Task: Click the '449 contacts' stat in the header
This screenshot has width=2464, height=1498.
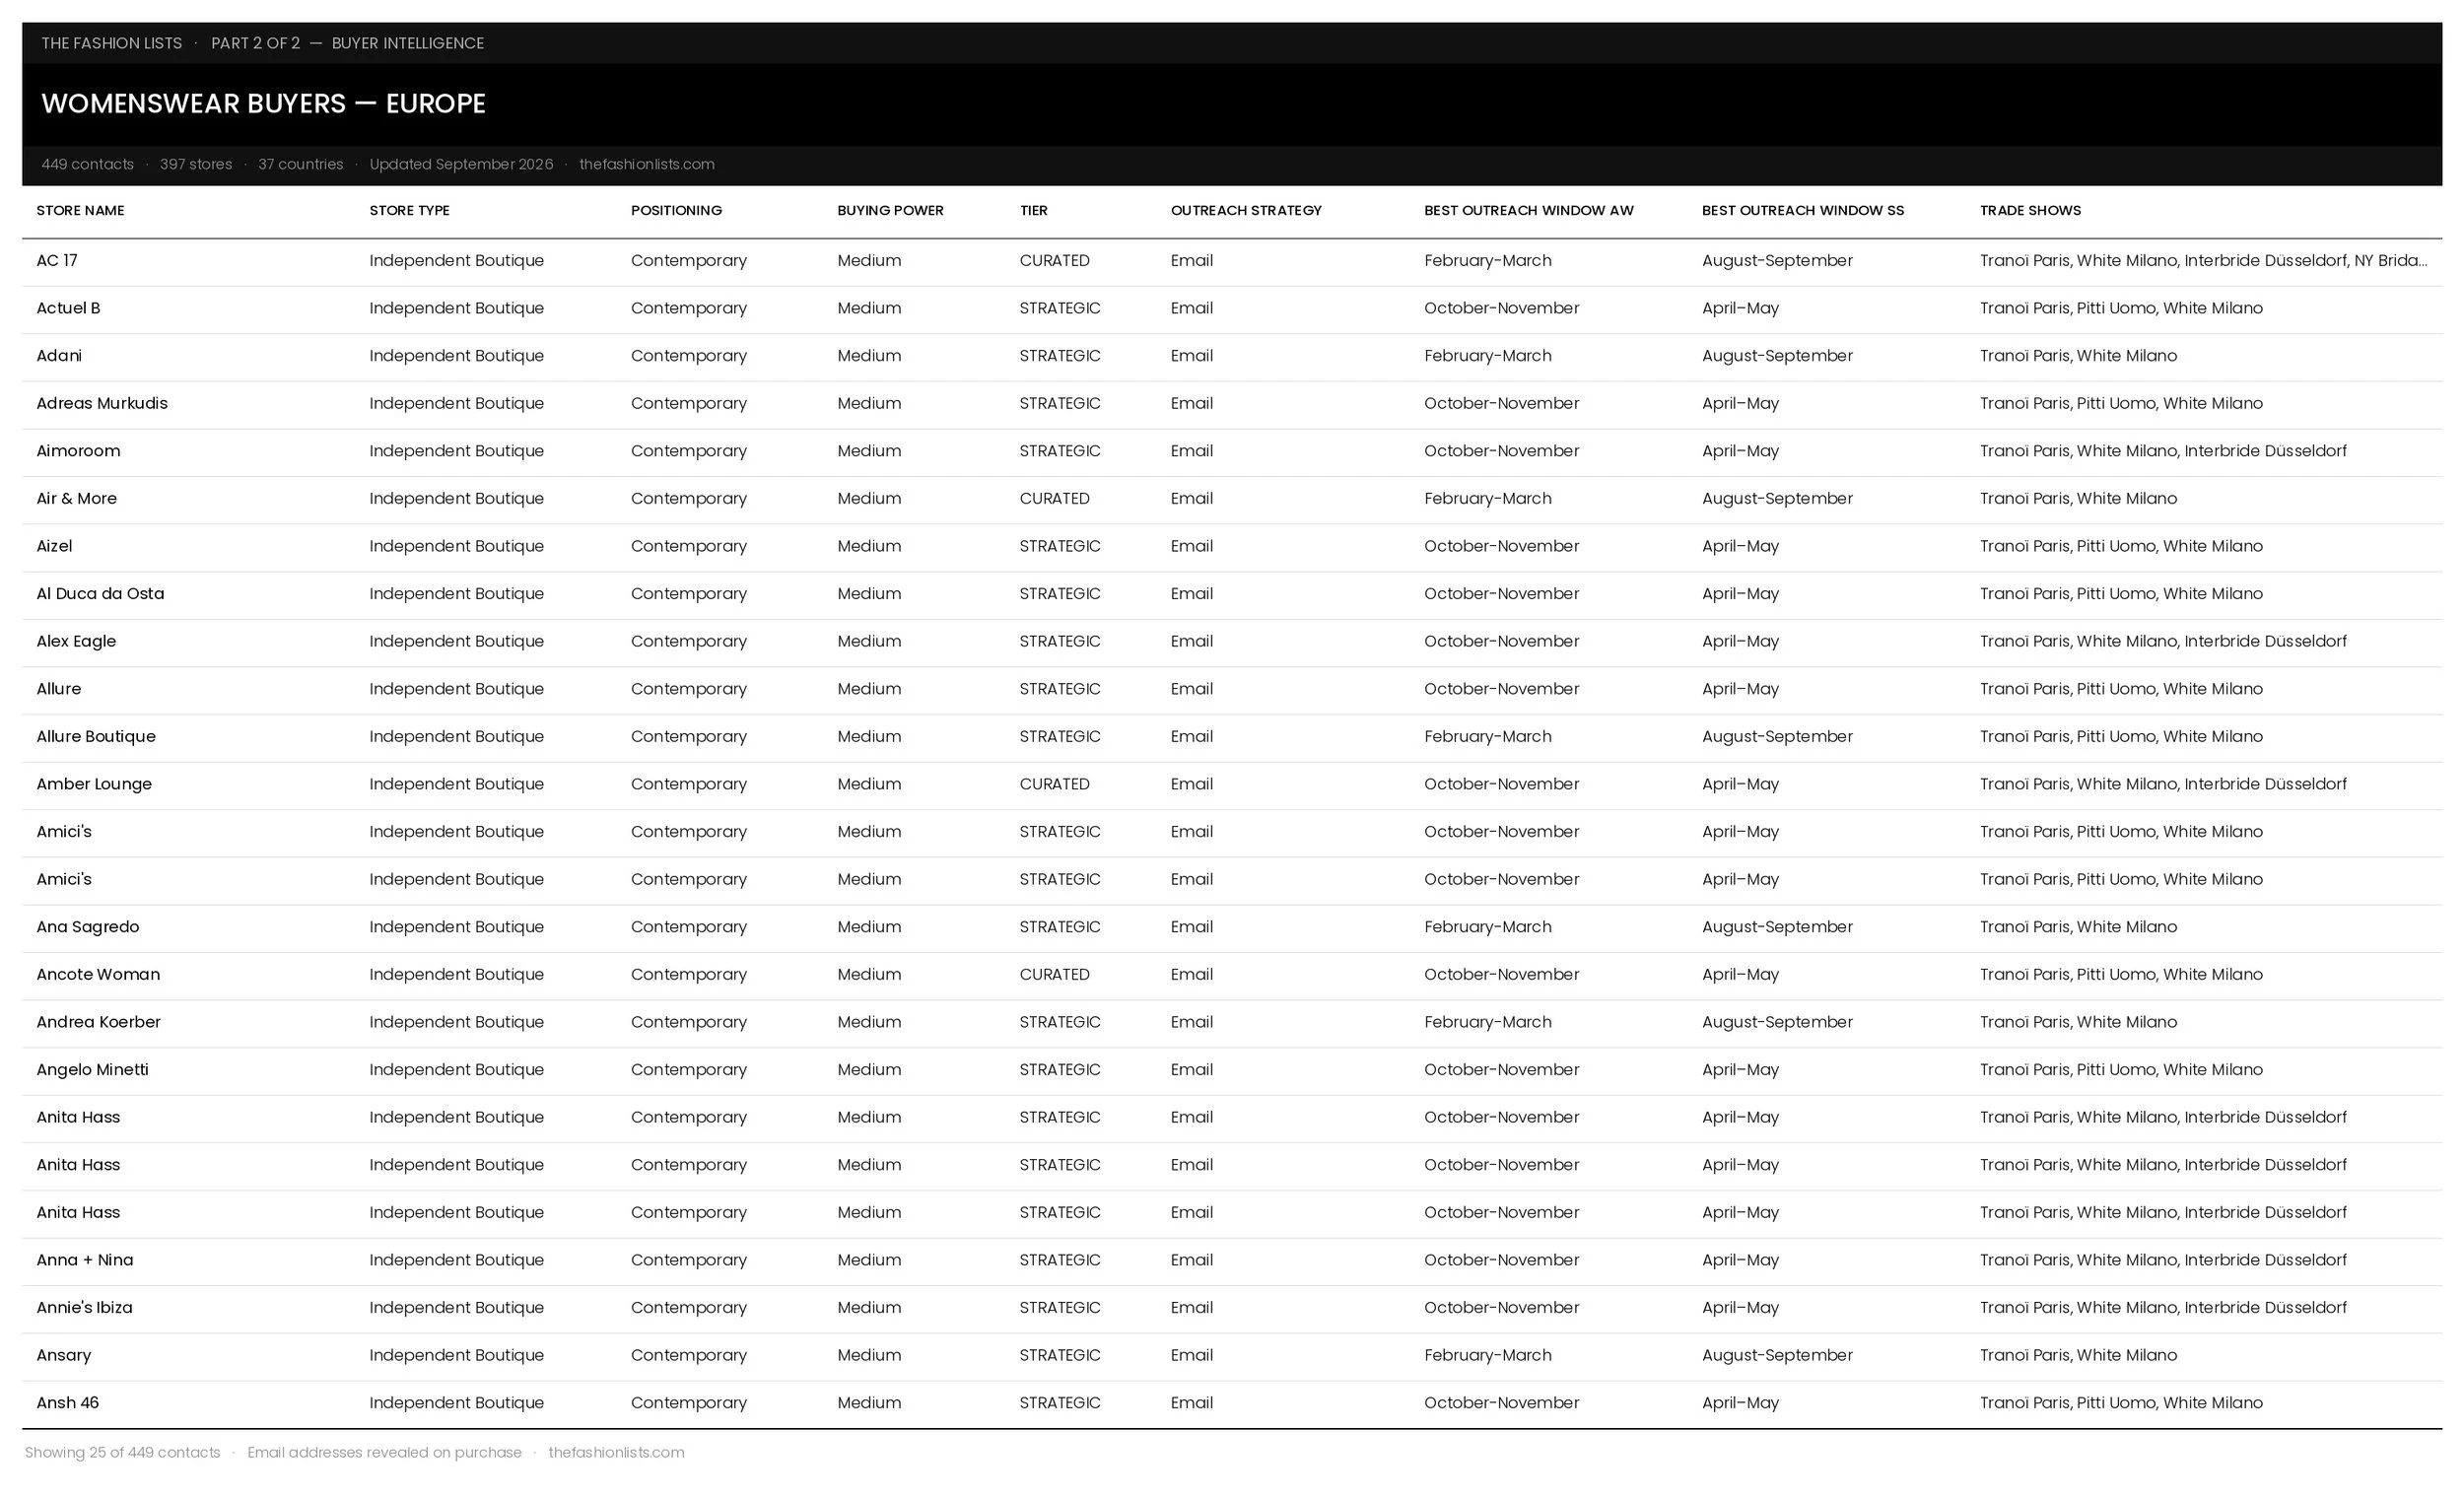Action: [87, 164]
